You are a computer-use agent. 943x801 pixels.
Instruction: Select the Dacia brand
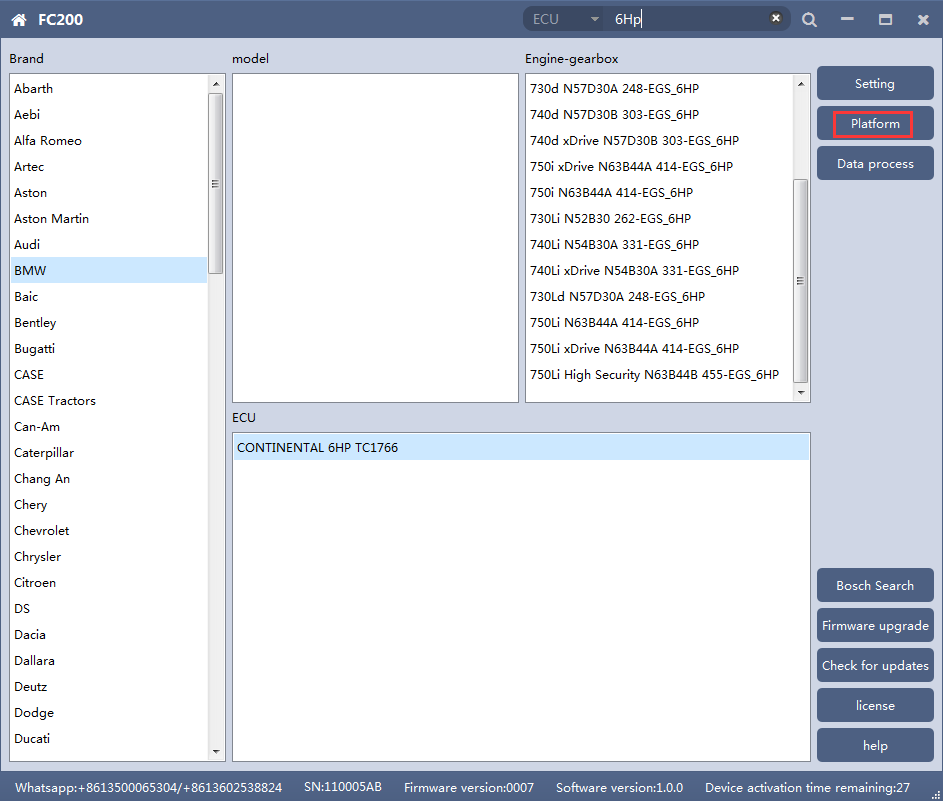coord(109,634)
